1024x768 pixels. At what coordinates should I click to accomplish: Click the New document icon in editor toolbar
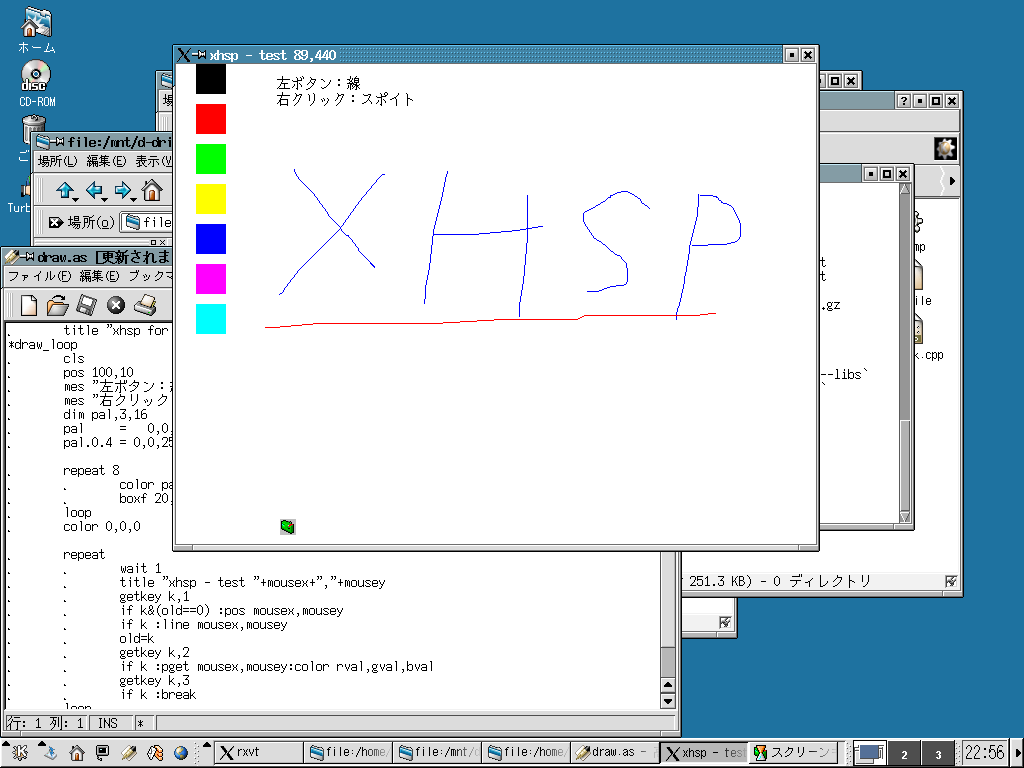click(x=29, y=305)
